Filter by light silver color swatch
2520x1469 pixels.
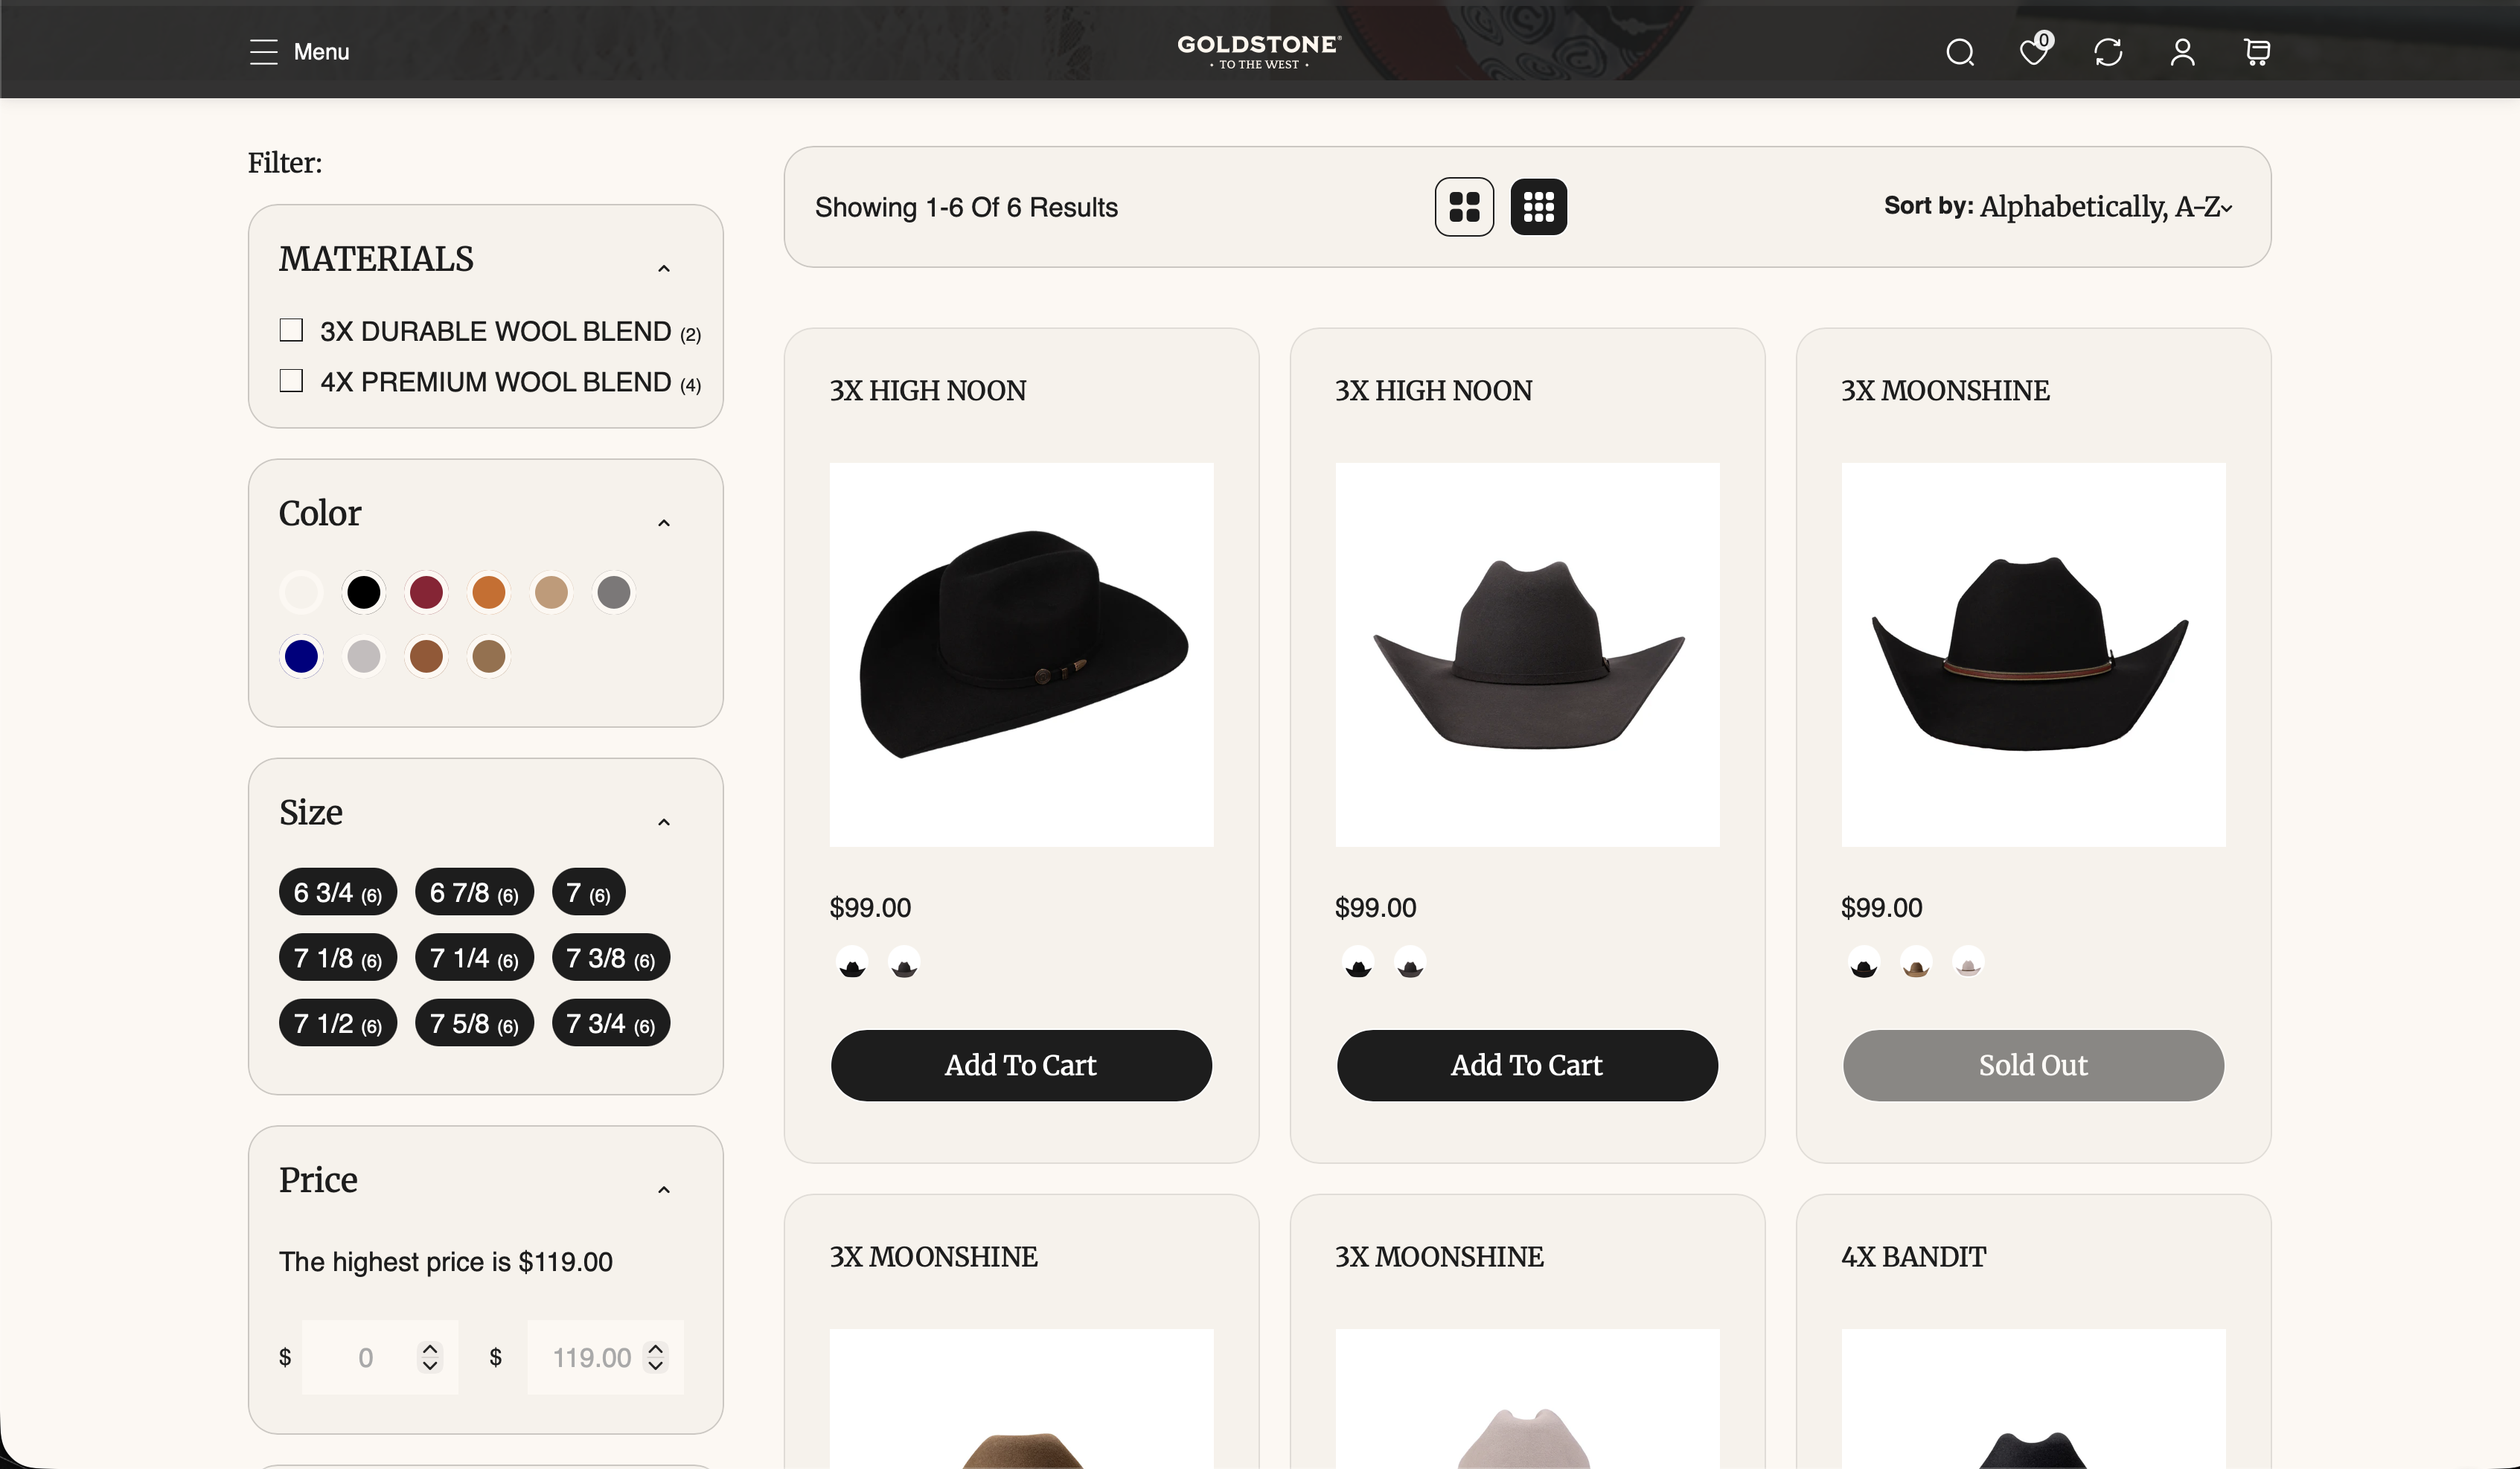[364, 657]
